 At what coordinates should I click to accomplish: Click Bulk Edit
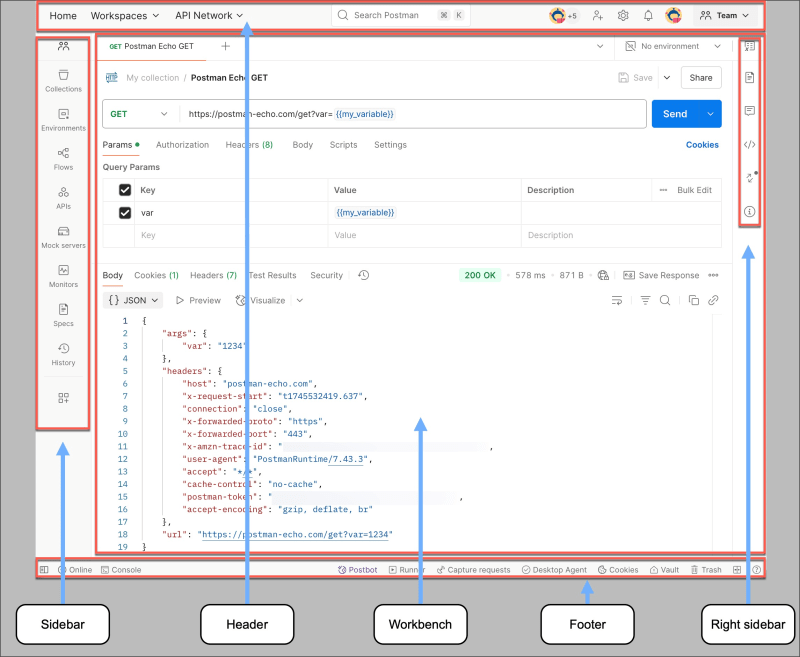(694, 190)
